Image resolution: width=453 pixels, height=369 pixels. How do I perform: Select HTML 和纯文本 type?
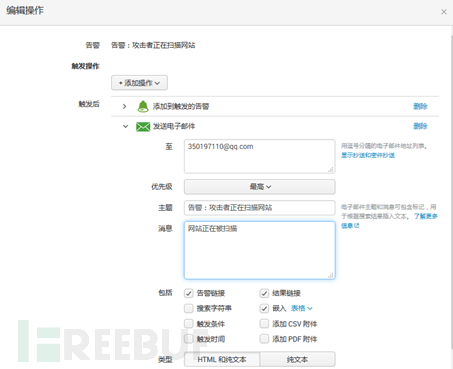(222, 359)
